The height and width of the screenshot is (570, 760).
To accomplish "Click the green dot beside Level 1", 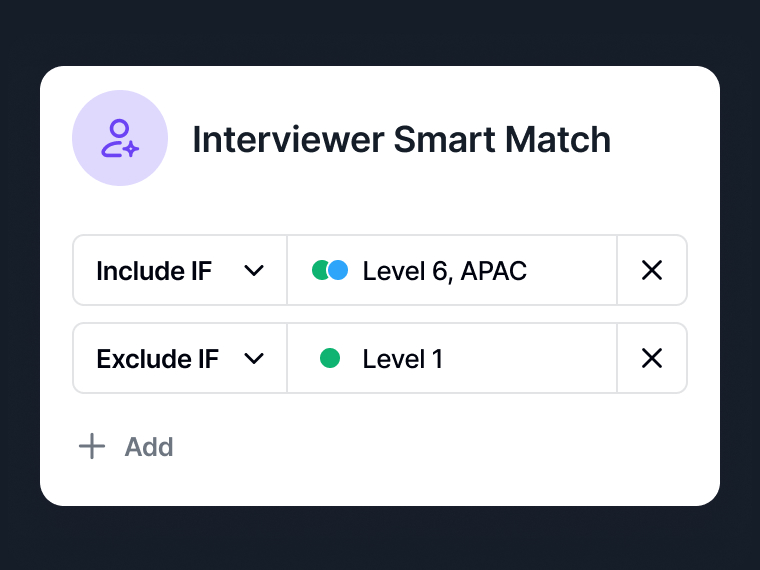I will [330, 359].
